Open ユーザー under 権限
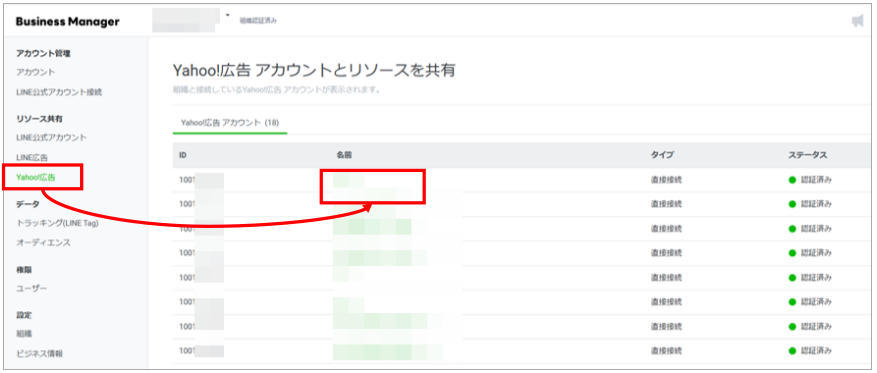Image resolution: width=877 pixels, height=373 pixels. [x=32, y=289]
